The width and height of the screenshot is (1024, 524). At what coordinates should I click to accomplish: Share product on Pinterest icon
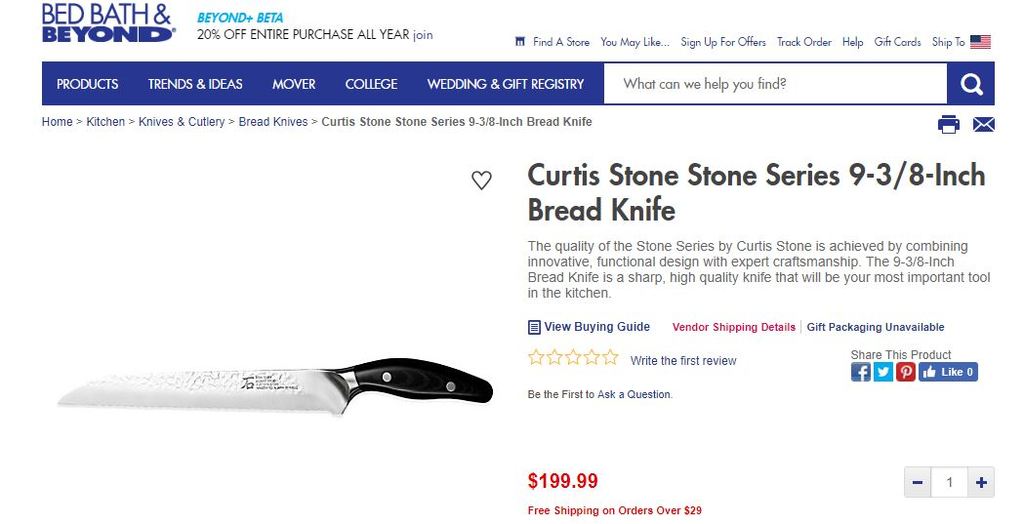pyautogui.click(x=905, y=372)
